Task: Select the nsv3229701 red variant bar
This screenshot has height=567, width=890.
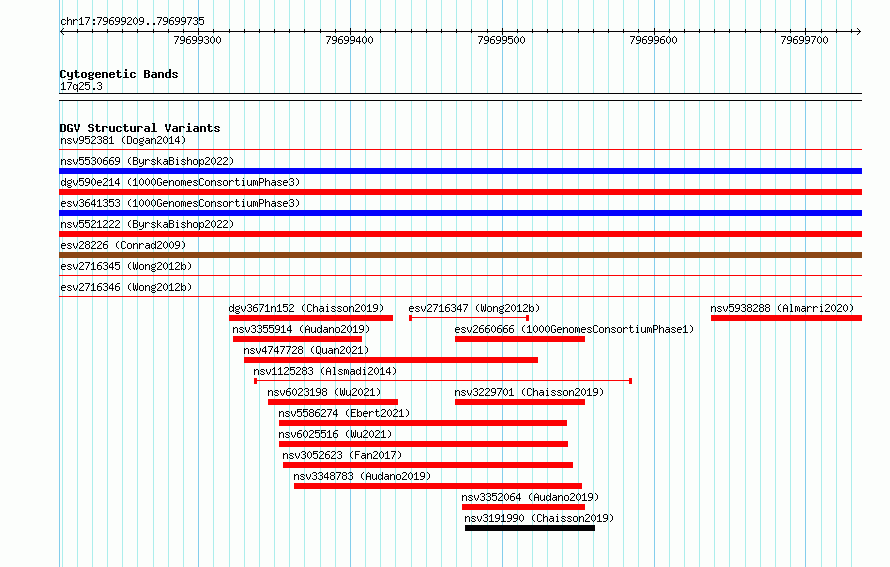Action: [520, 402]
